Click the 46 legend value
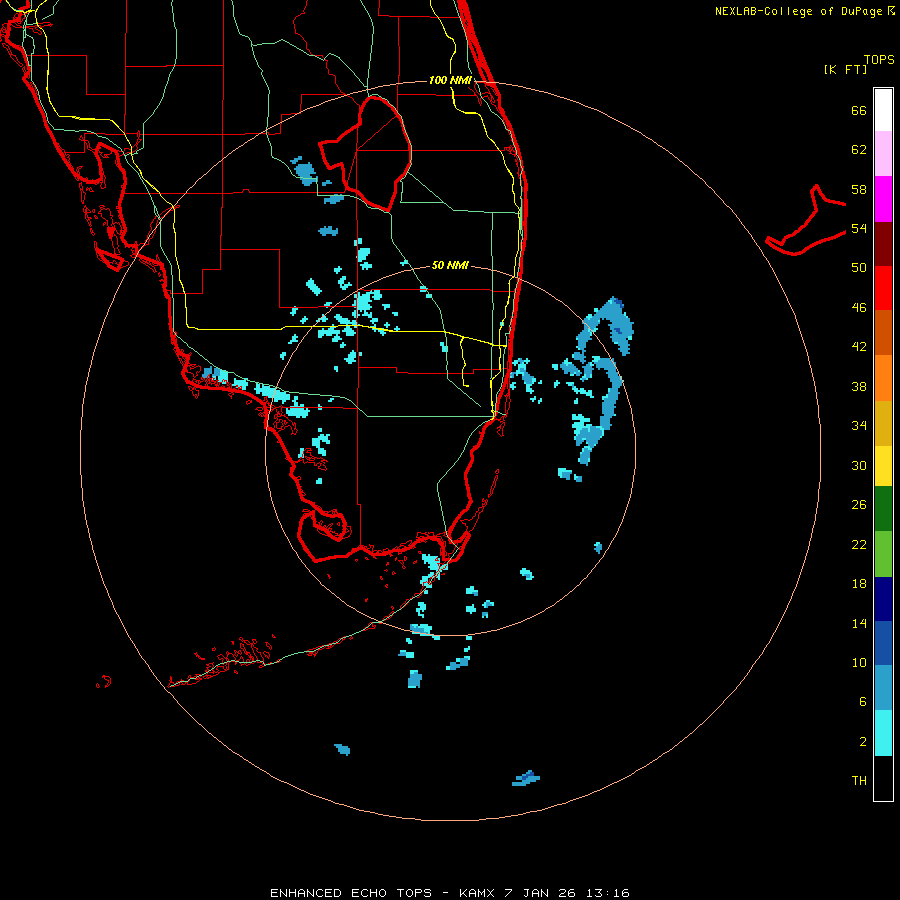Viewport: 900px width, 900px height. [859, 308]
